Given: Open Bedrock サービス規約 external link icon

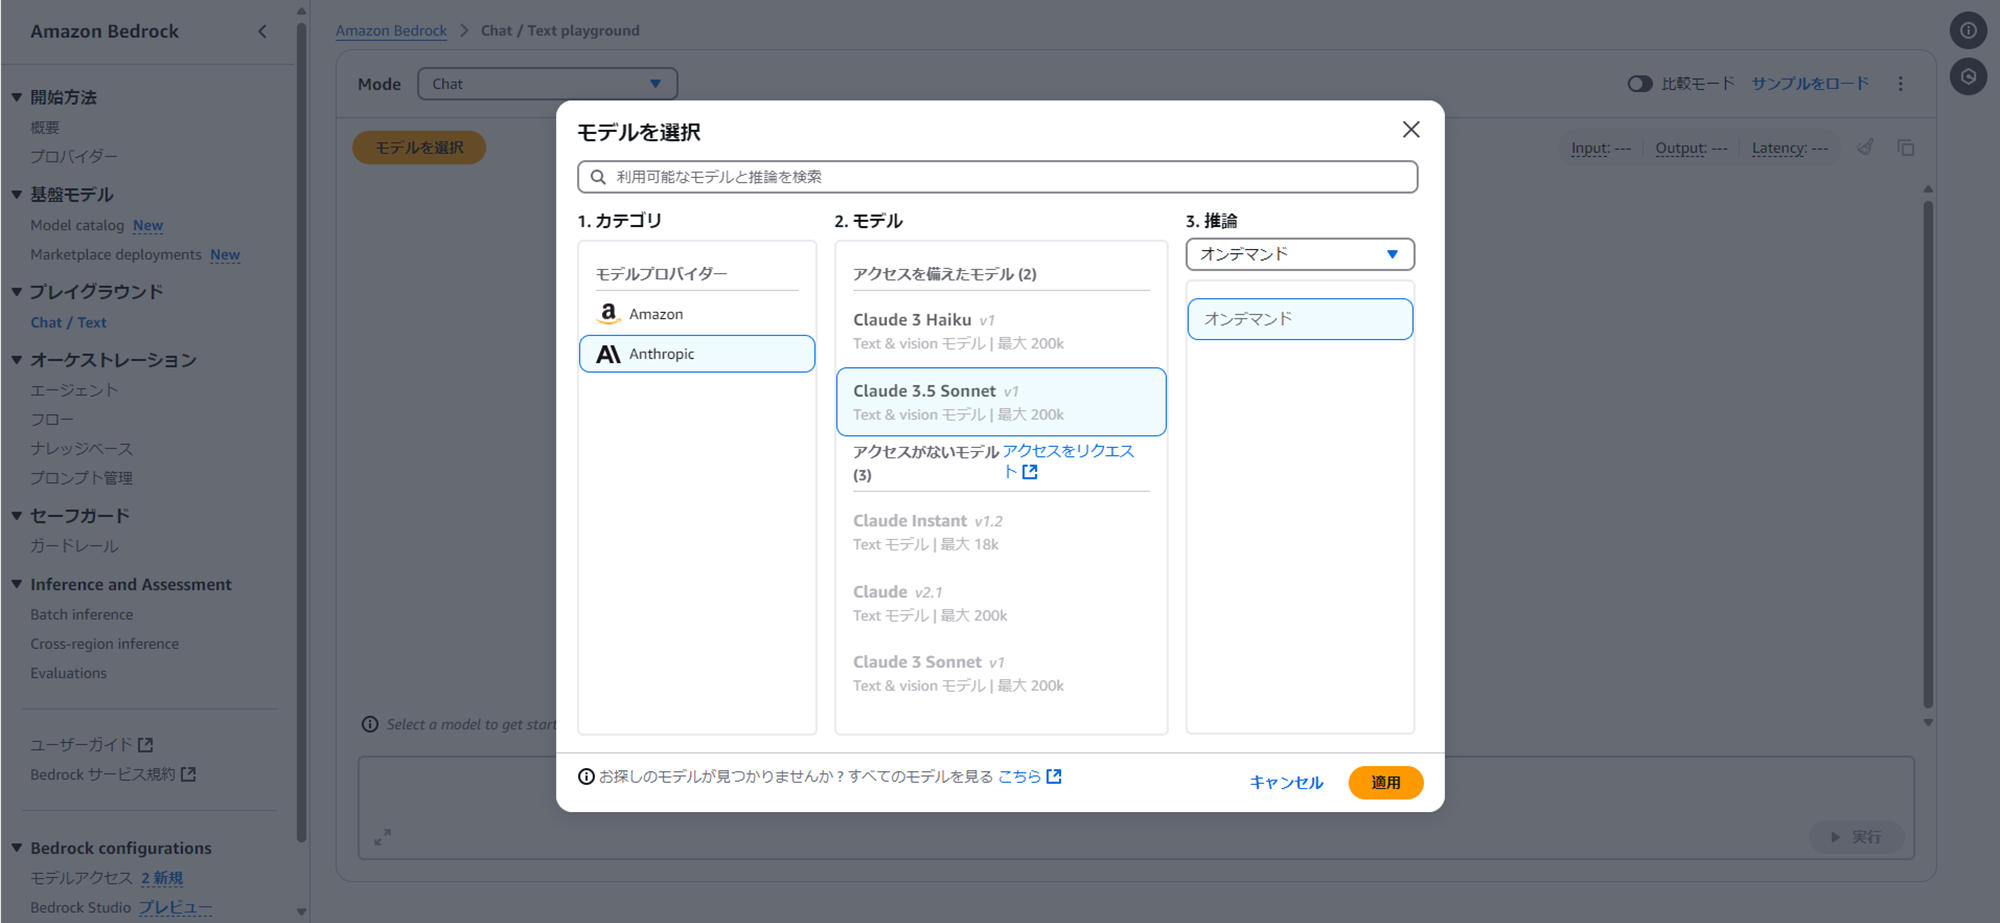Looking at the screenshot, I should 188,774.
